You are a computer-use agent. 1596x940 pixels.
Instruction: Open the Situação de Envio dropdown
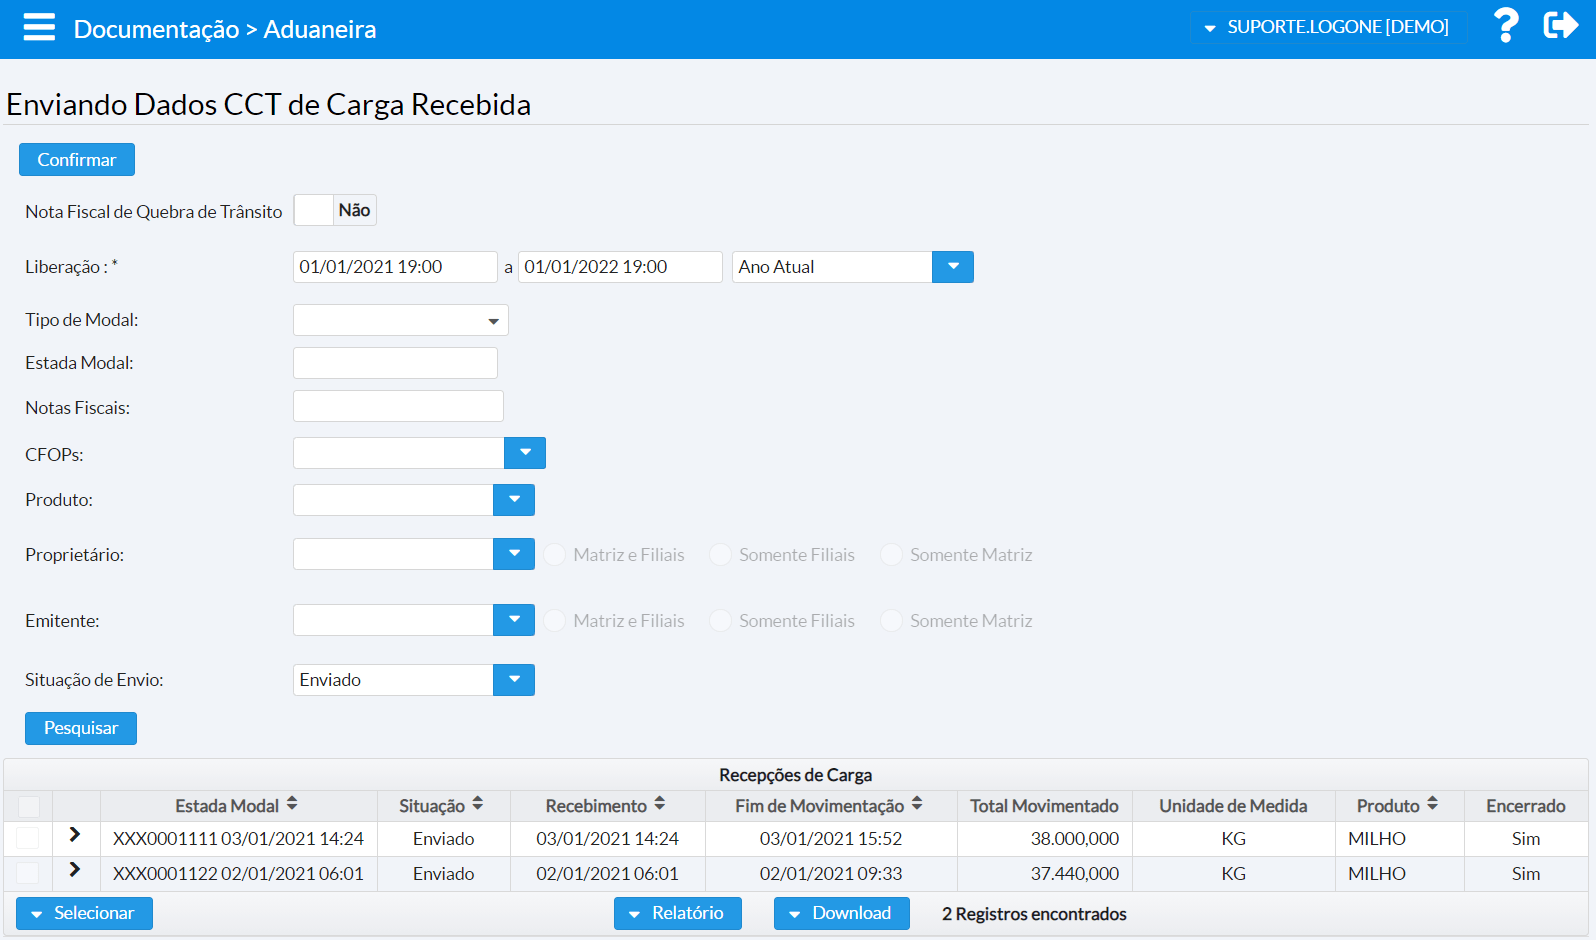tap(514, 680)
